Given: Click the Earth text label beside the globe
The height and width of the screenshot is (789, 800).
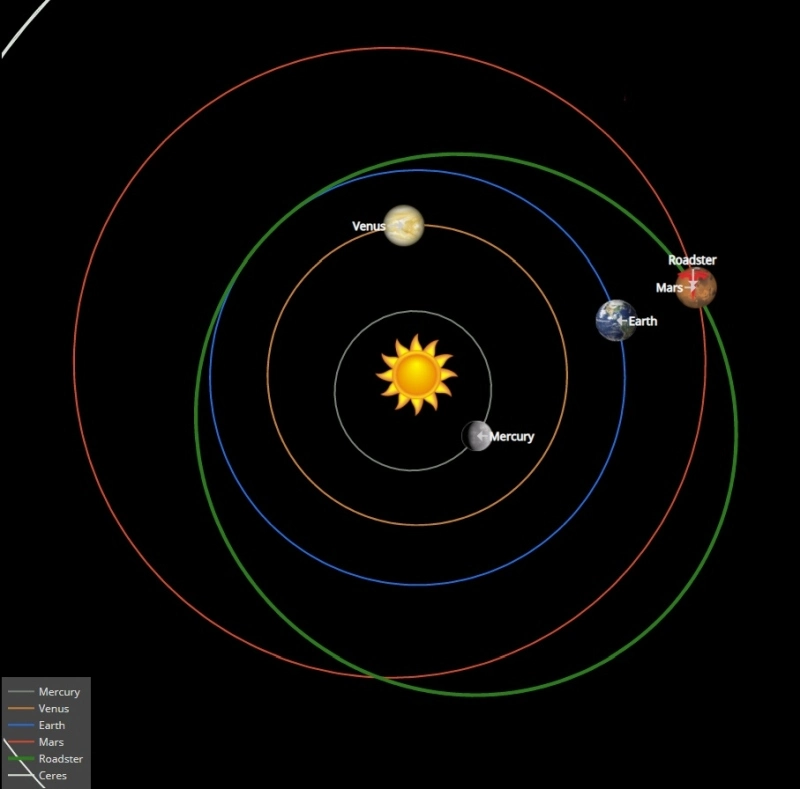Looking at the screenshot, I should coord(644,321).
